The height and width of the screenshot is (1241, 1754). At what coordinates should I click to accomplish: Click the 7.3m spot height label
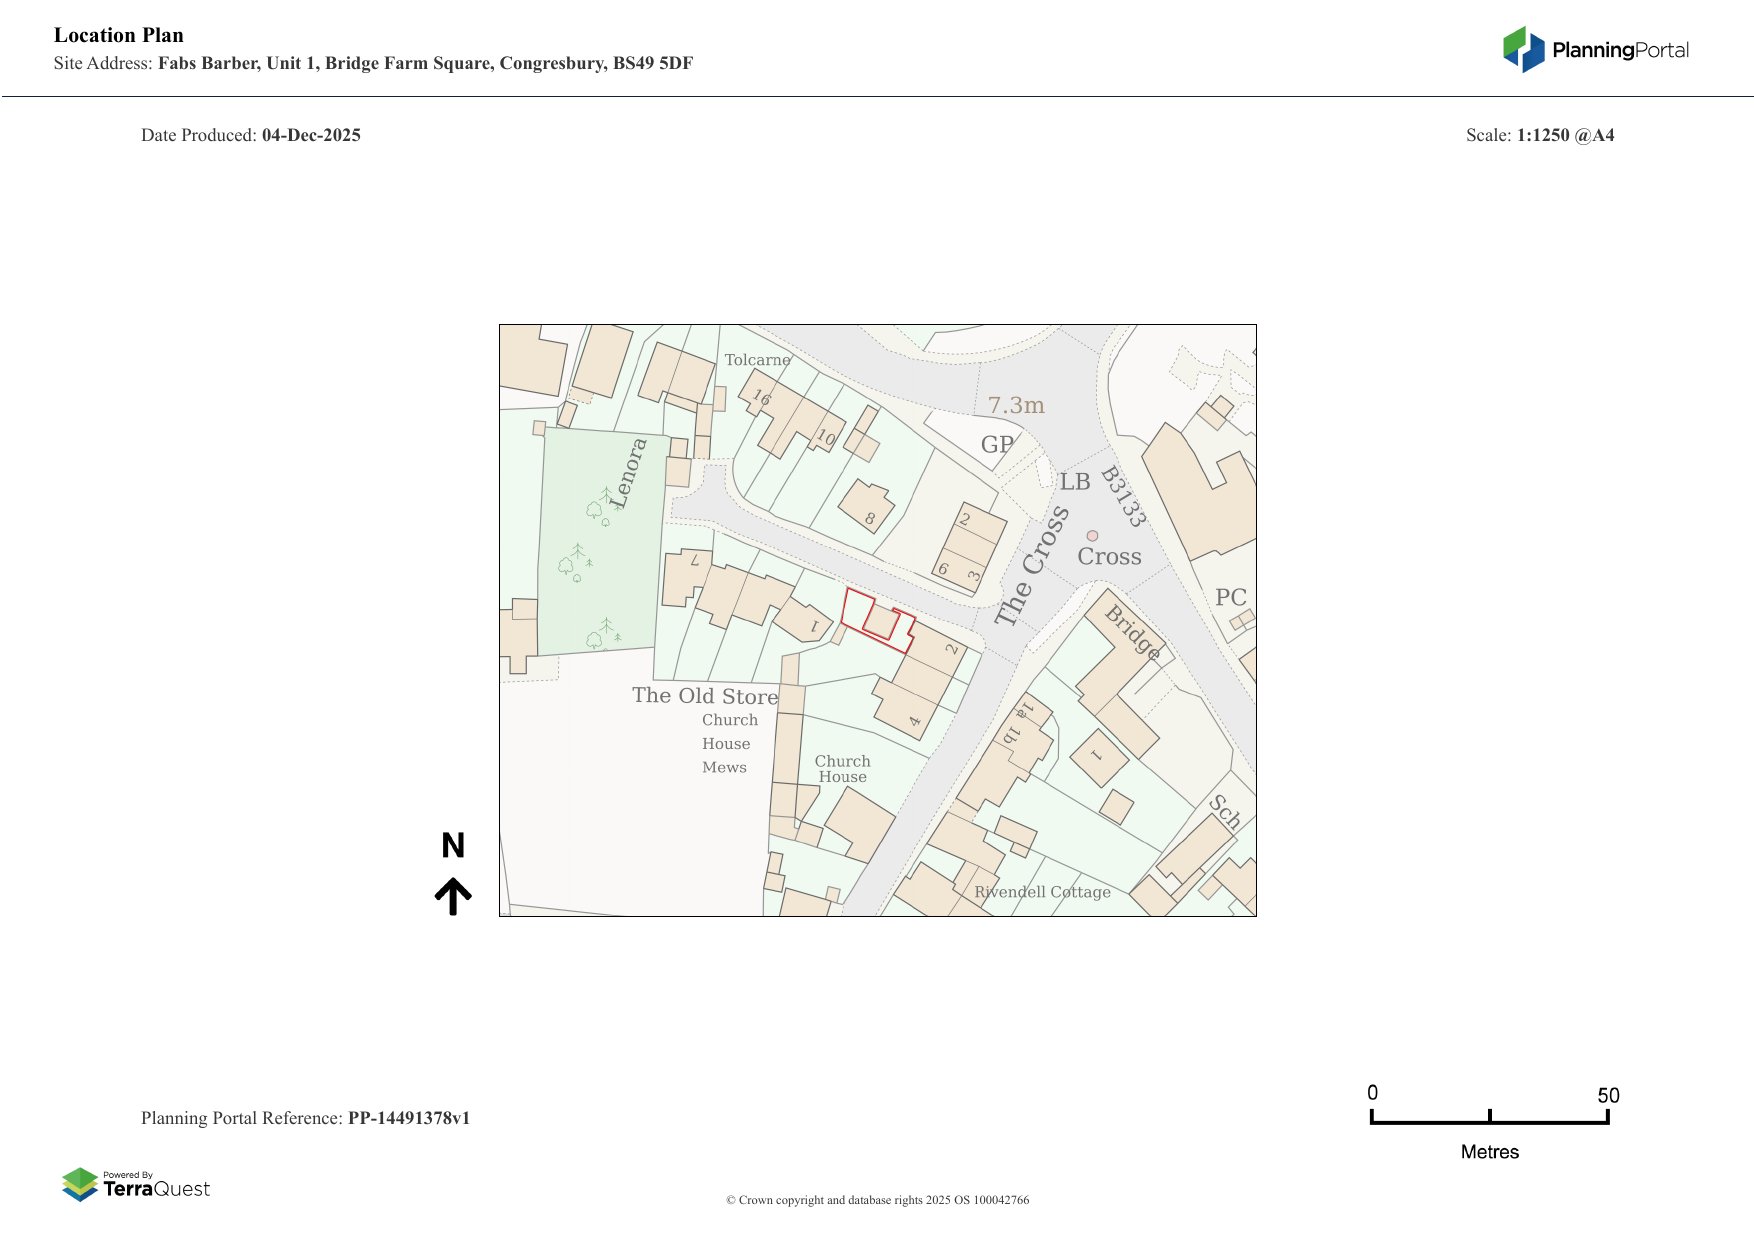pyautogui.click(x=1016, y=405)
